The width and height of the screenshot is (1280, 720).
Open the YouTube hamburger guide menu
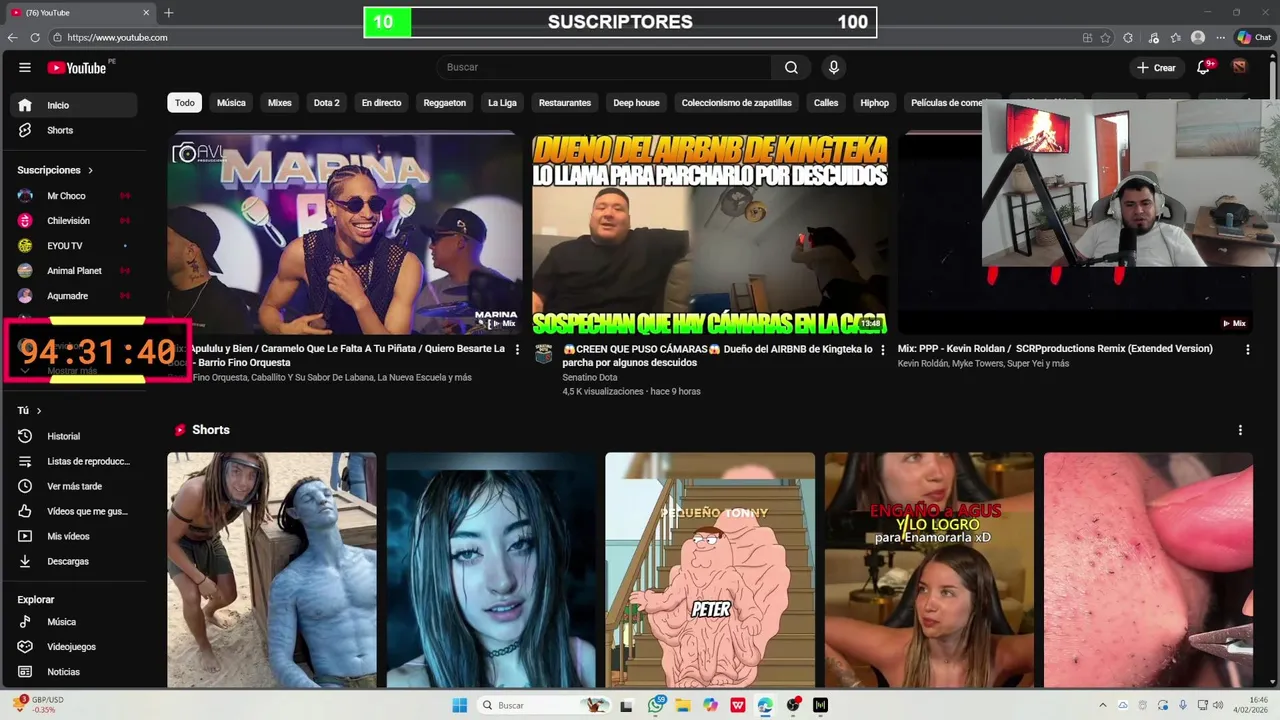pos(24,67)
